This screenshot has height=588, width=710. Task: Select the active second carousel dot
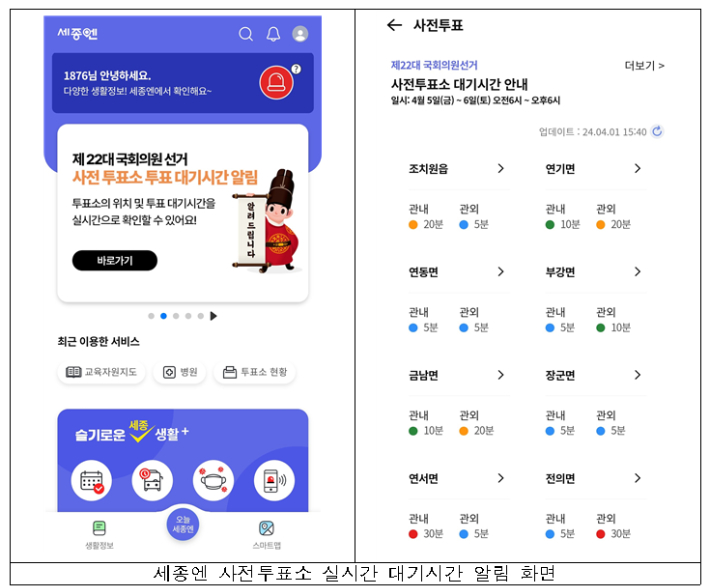pos(163,316)
